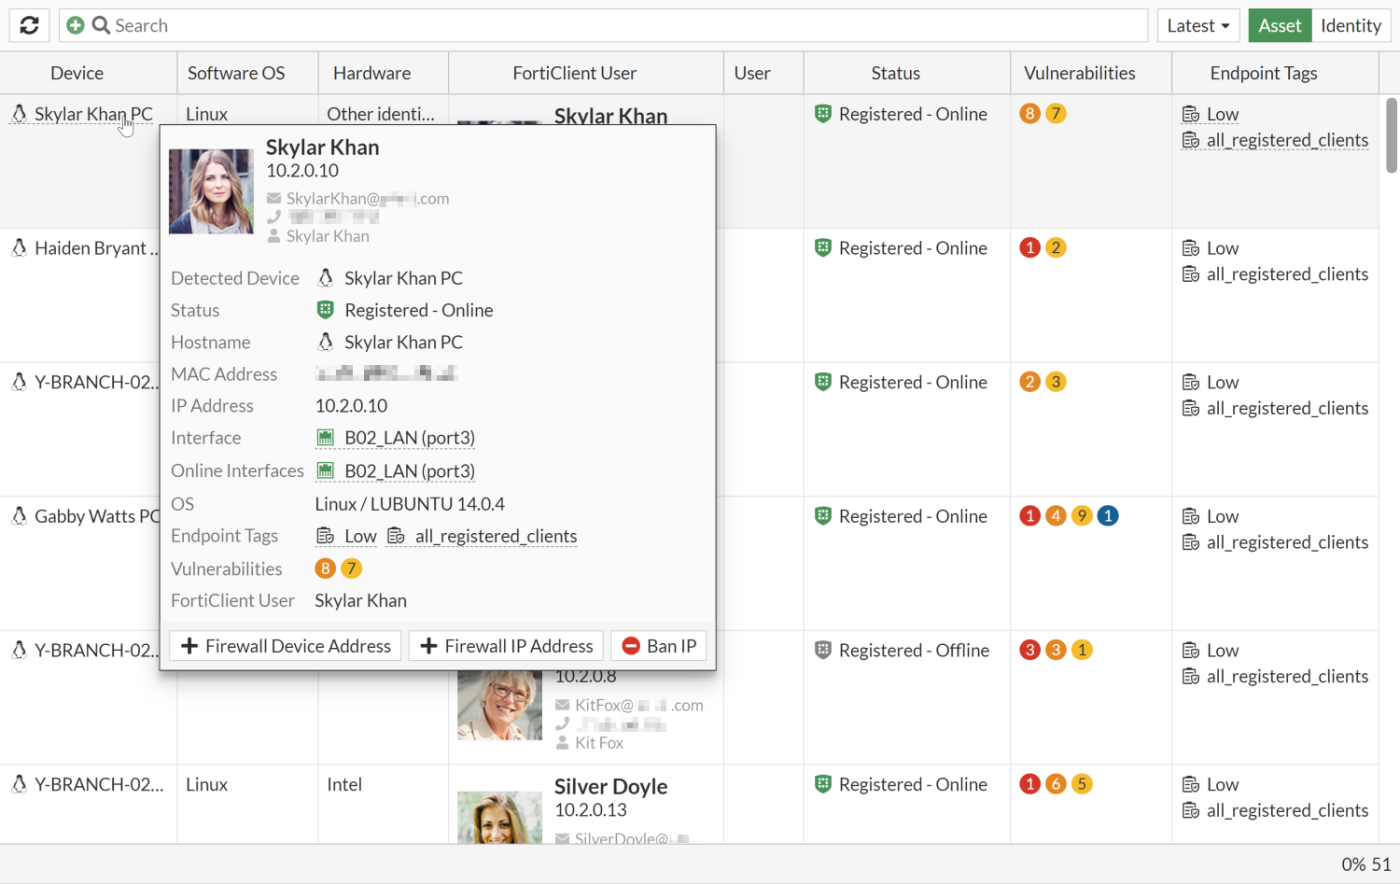Click the green add-filter plus icon
1400x884 pixels.
coord(75,26)
